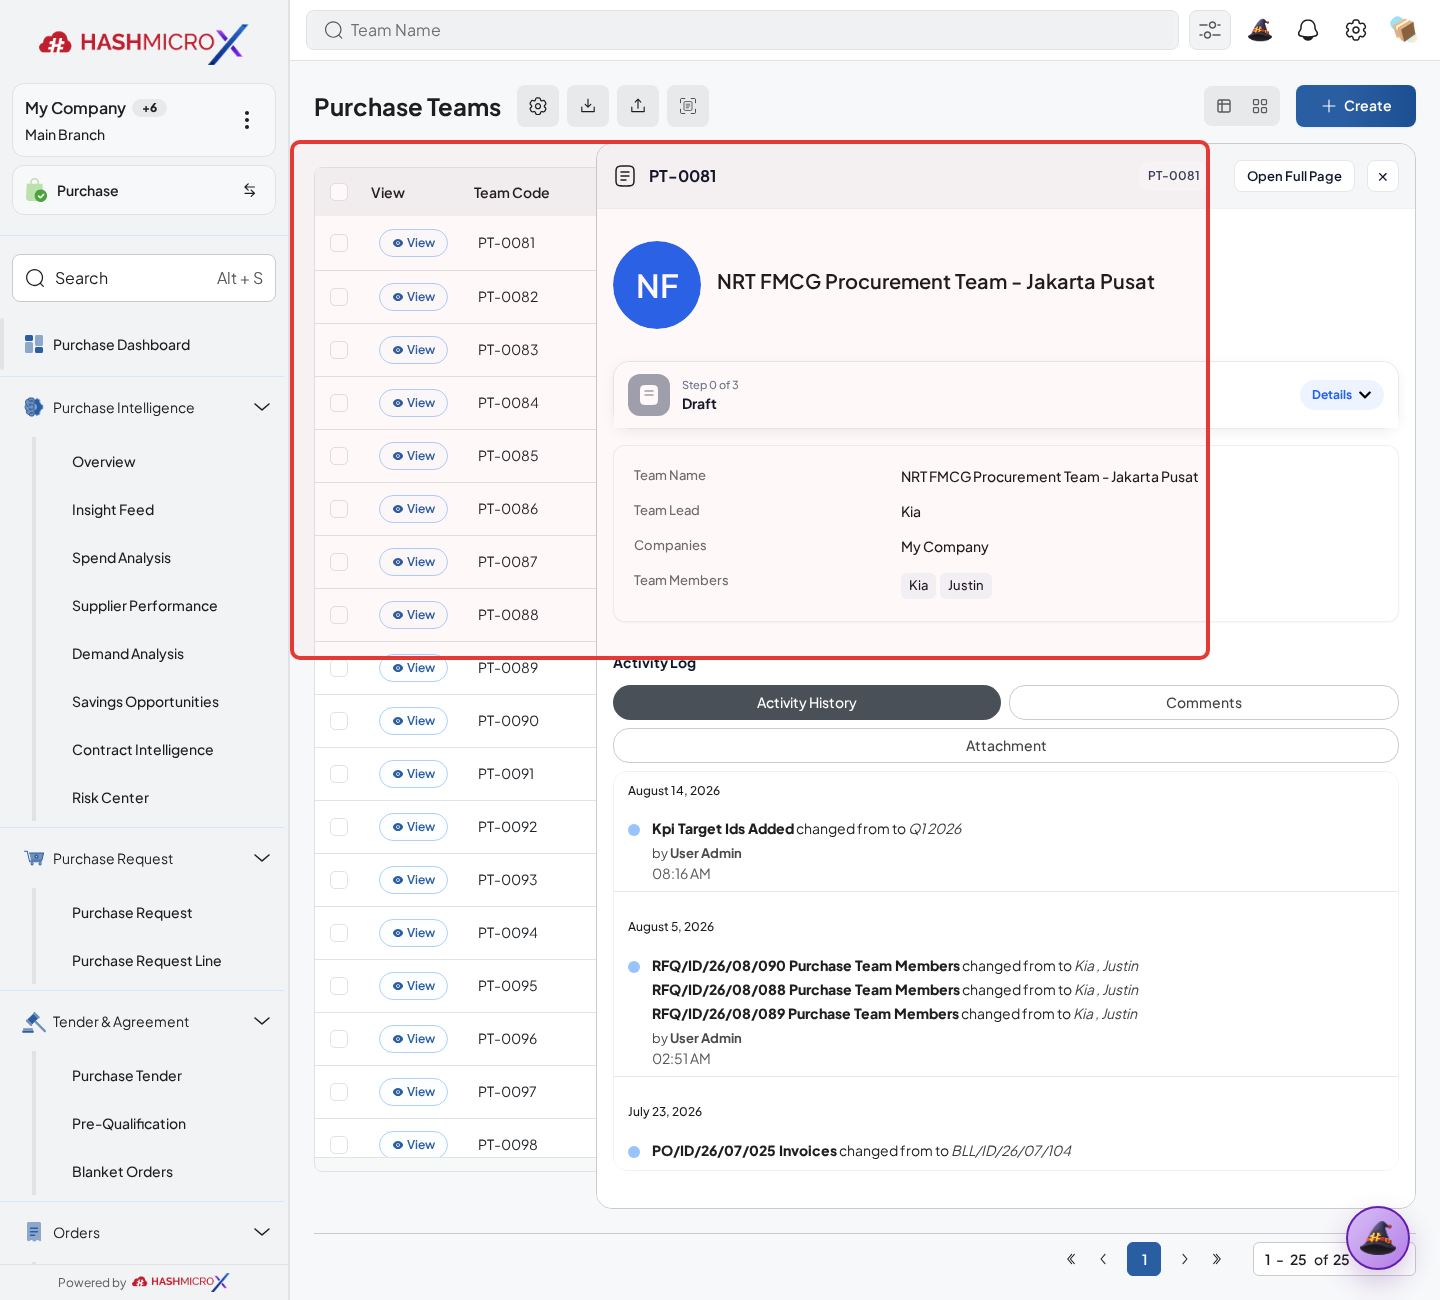This screenshot has height=1300, width=1440.
Task: Click the wizard hat icon in top bar
Action: [x=1260, y=30]
